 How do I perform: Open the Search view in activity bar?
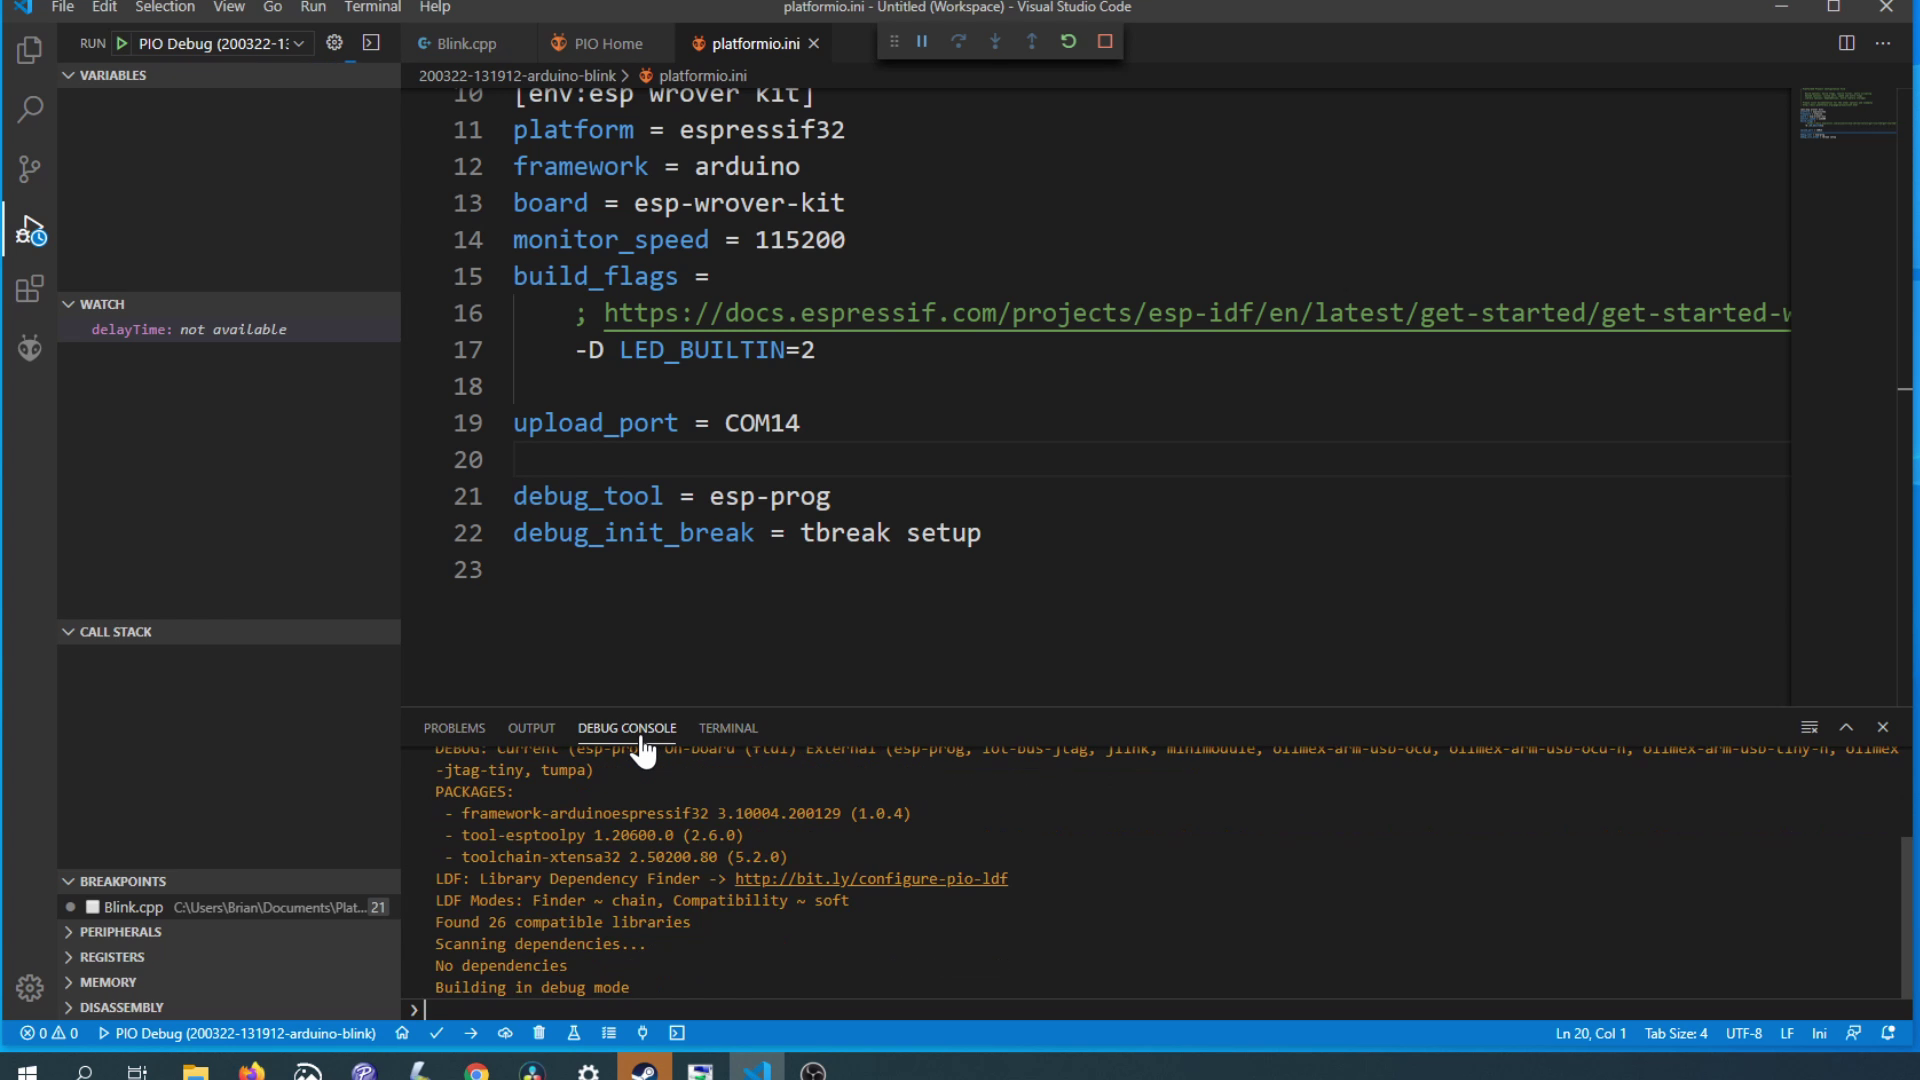click(30, 109)
